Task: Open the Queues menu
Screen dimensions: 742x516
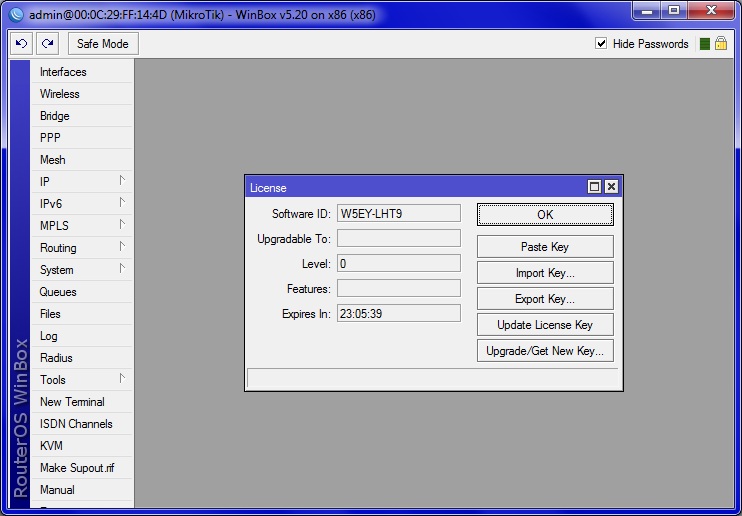Action: (81, 292)
